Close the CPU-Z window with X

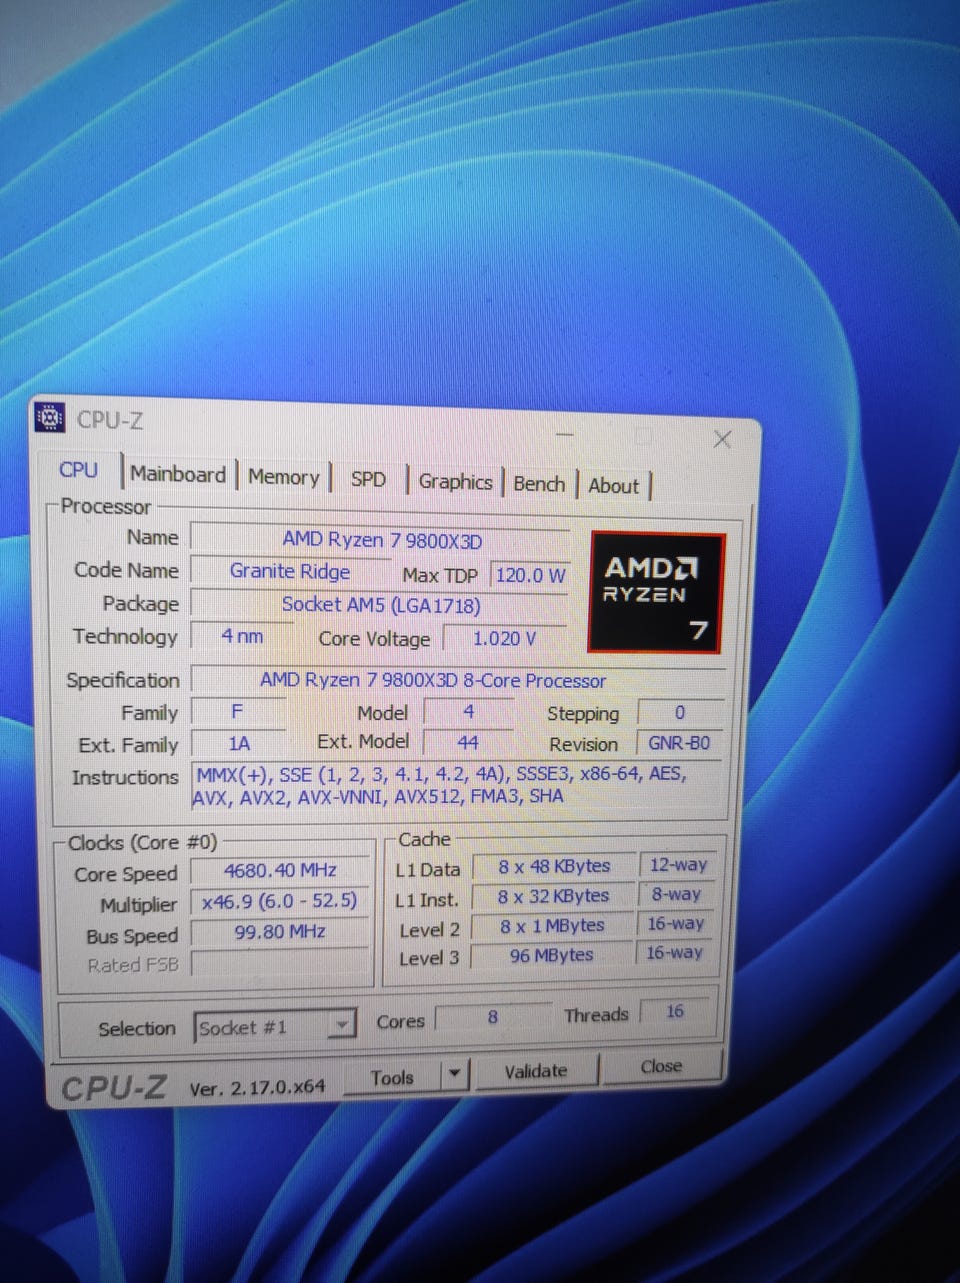pos(722,439)
